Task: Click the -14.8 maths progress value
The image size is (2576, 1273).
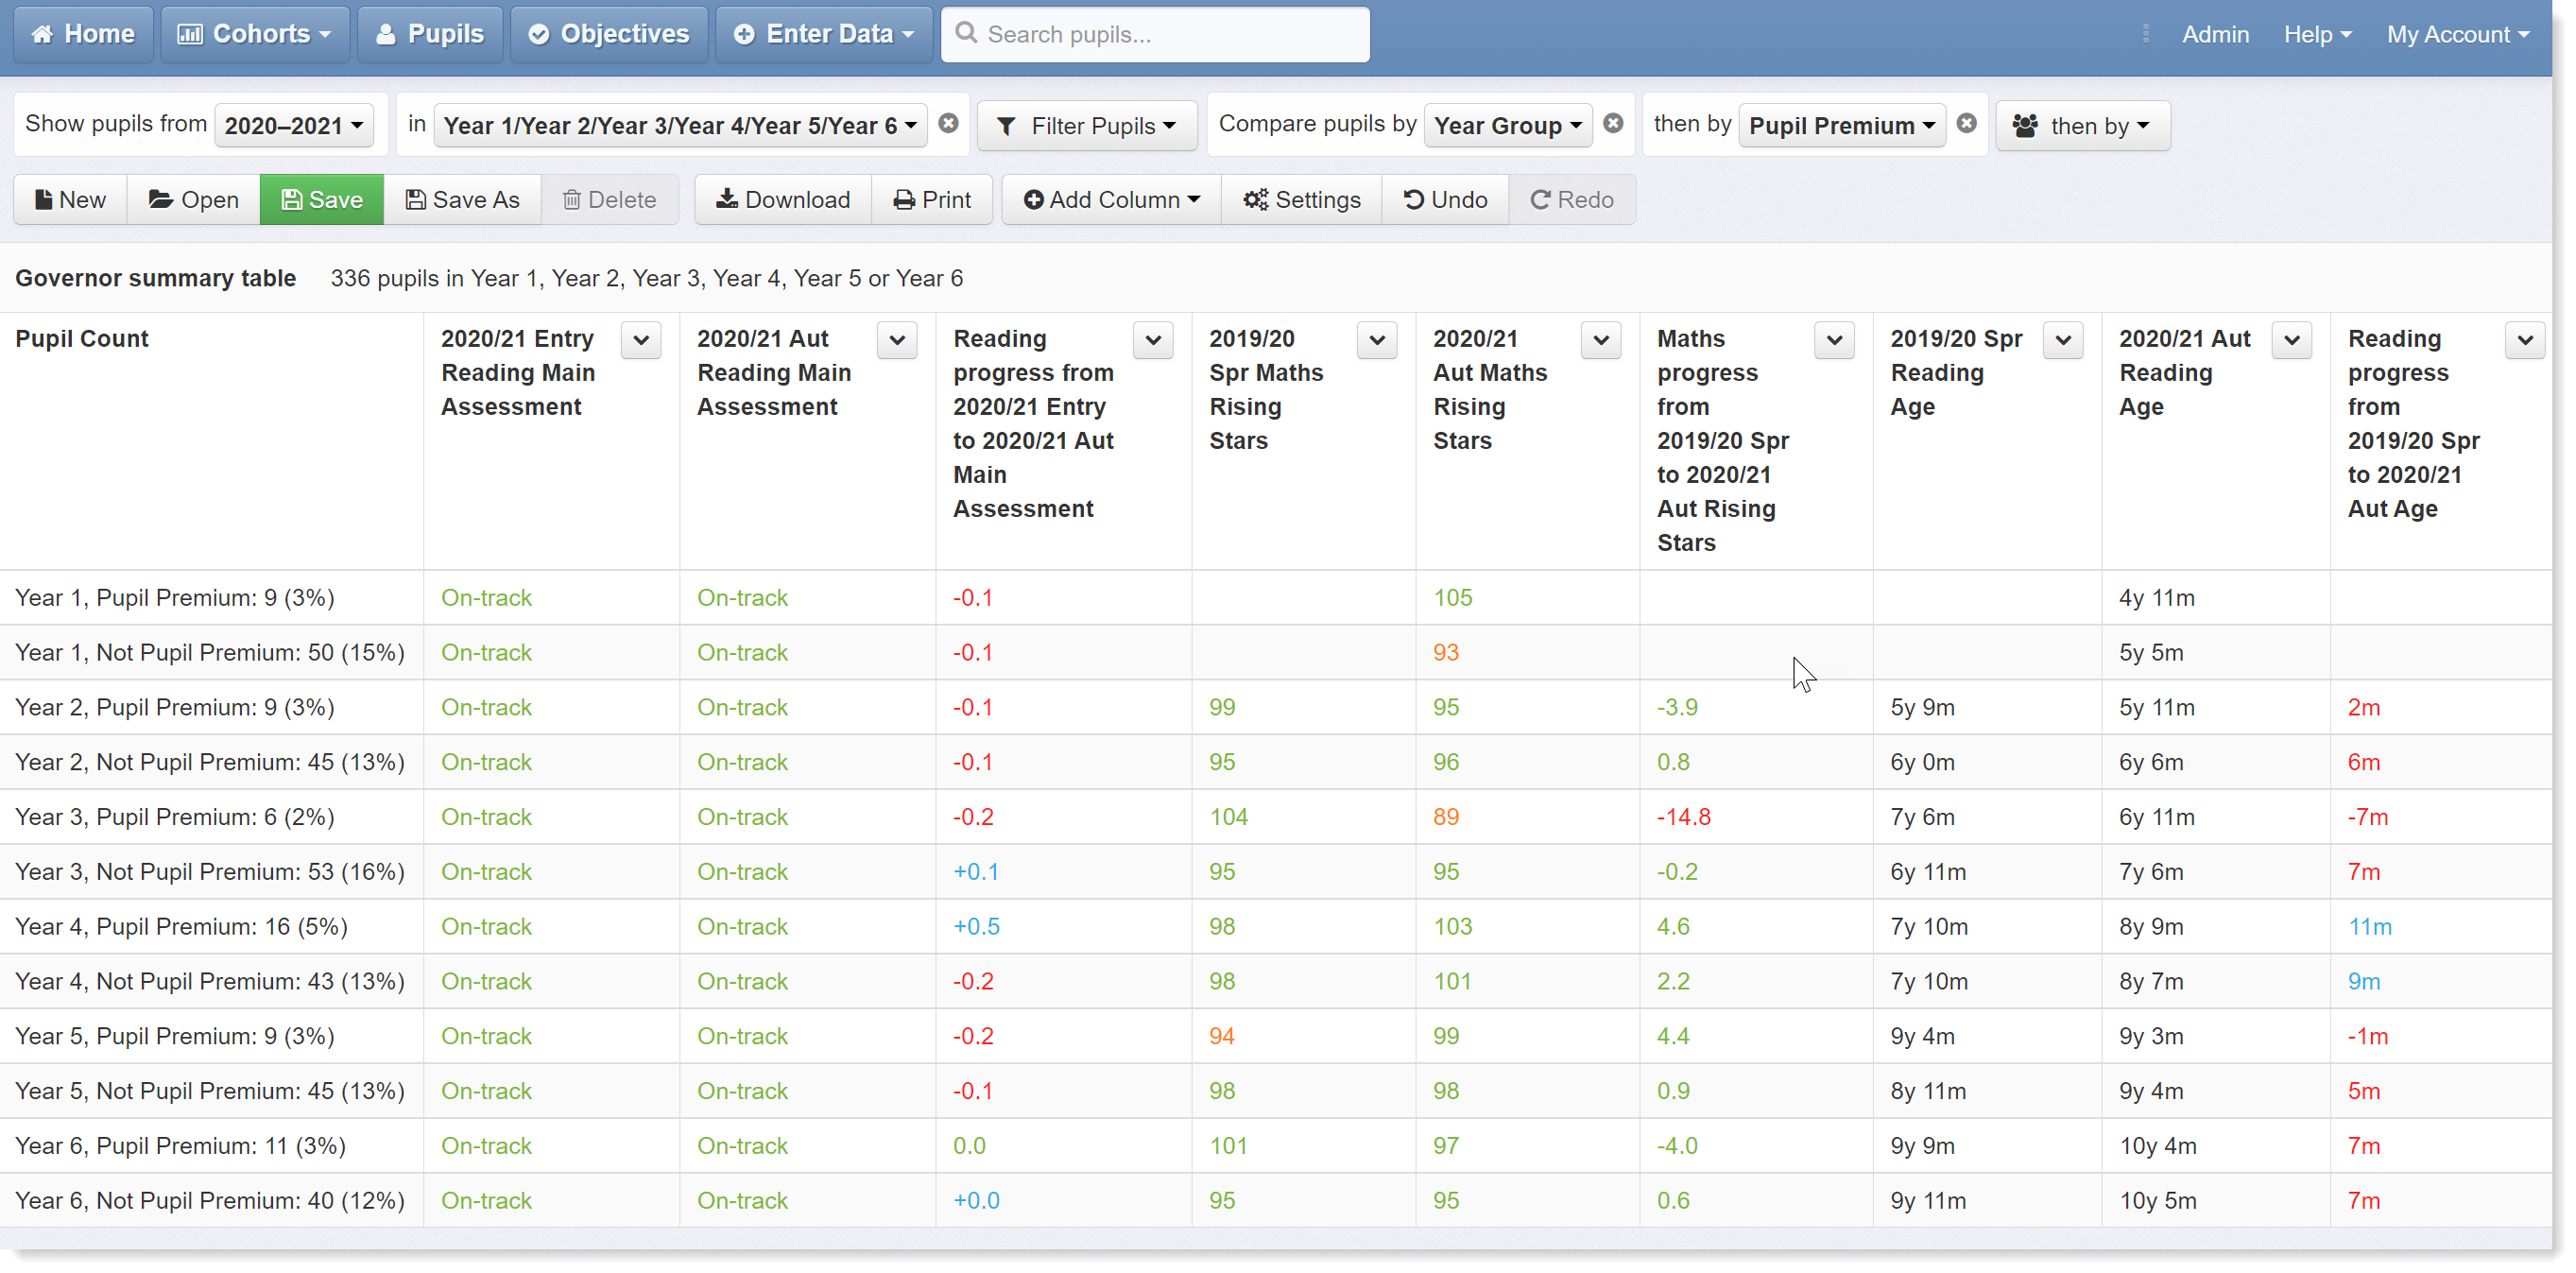Action: tap(1683, 817)
